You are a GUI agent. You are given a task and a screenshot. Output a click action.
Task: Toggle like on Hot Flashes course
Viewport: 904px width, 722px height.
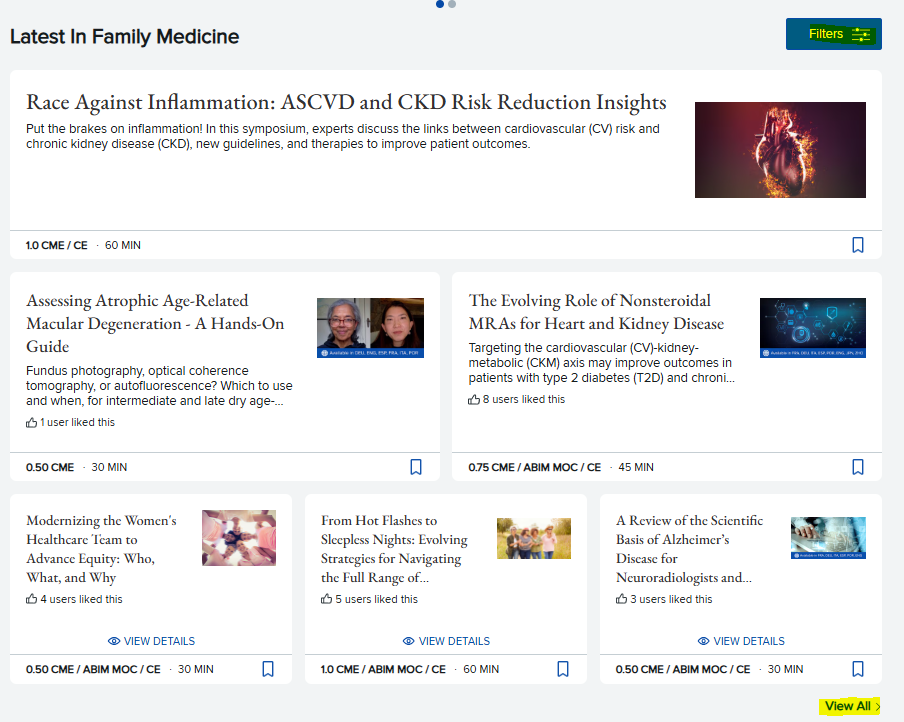coord(327,600)
